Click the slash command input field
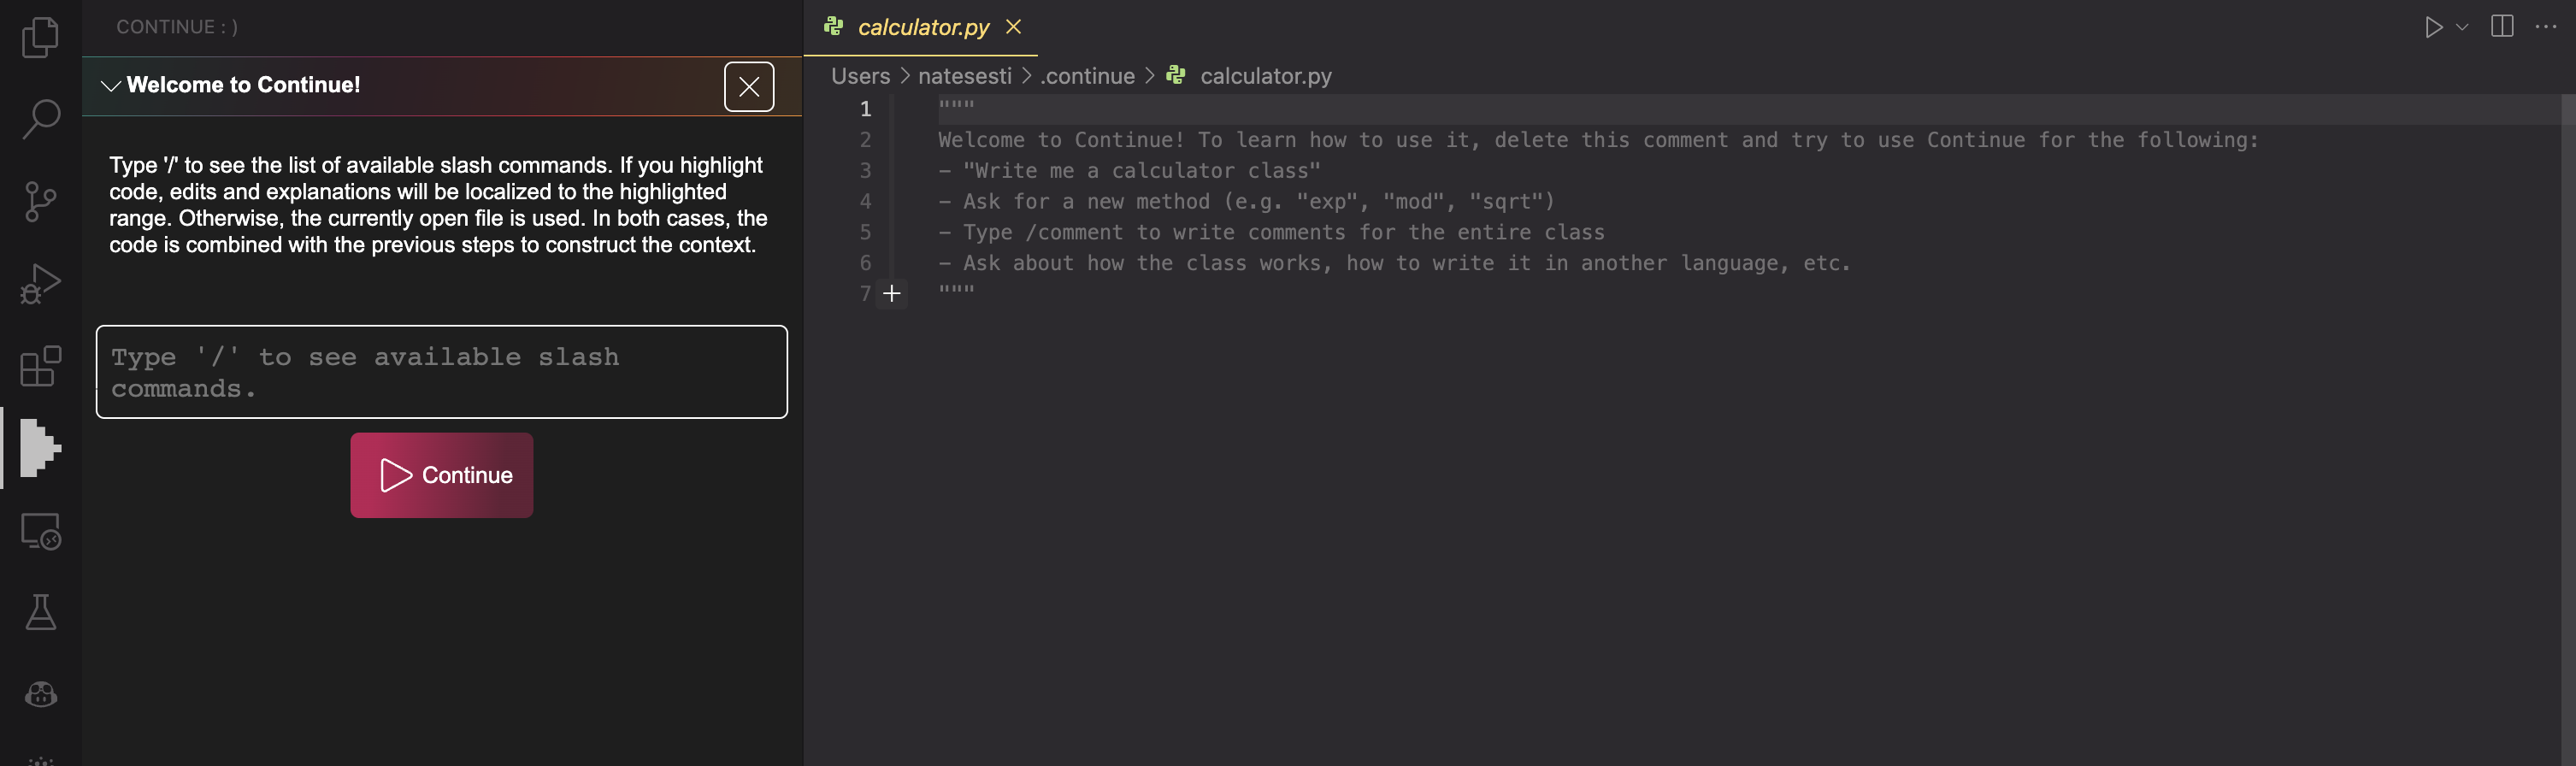The width and height of the screenshot is (2576, 766). point(441,372)
